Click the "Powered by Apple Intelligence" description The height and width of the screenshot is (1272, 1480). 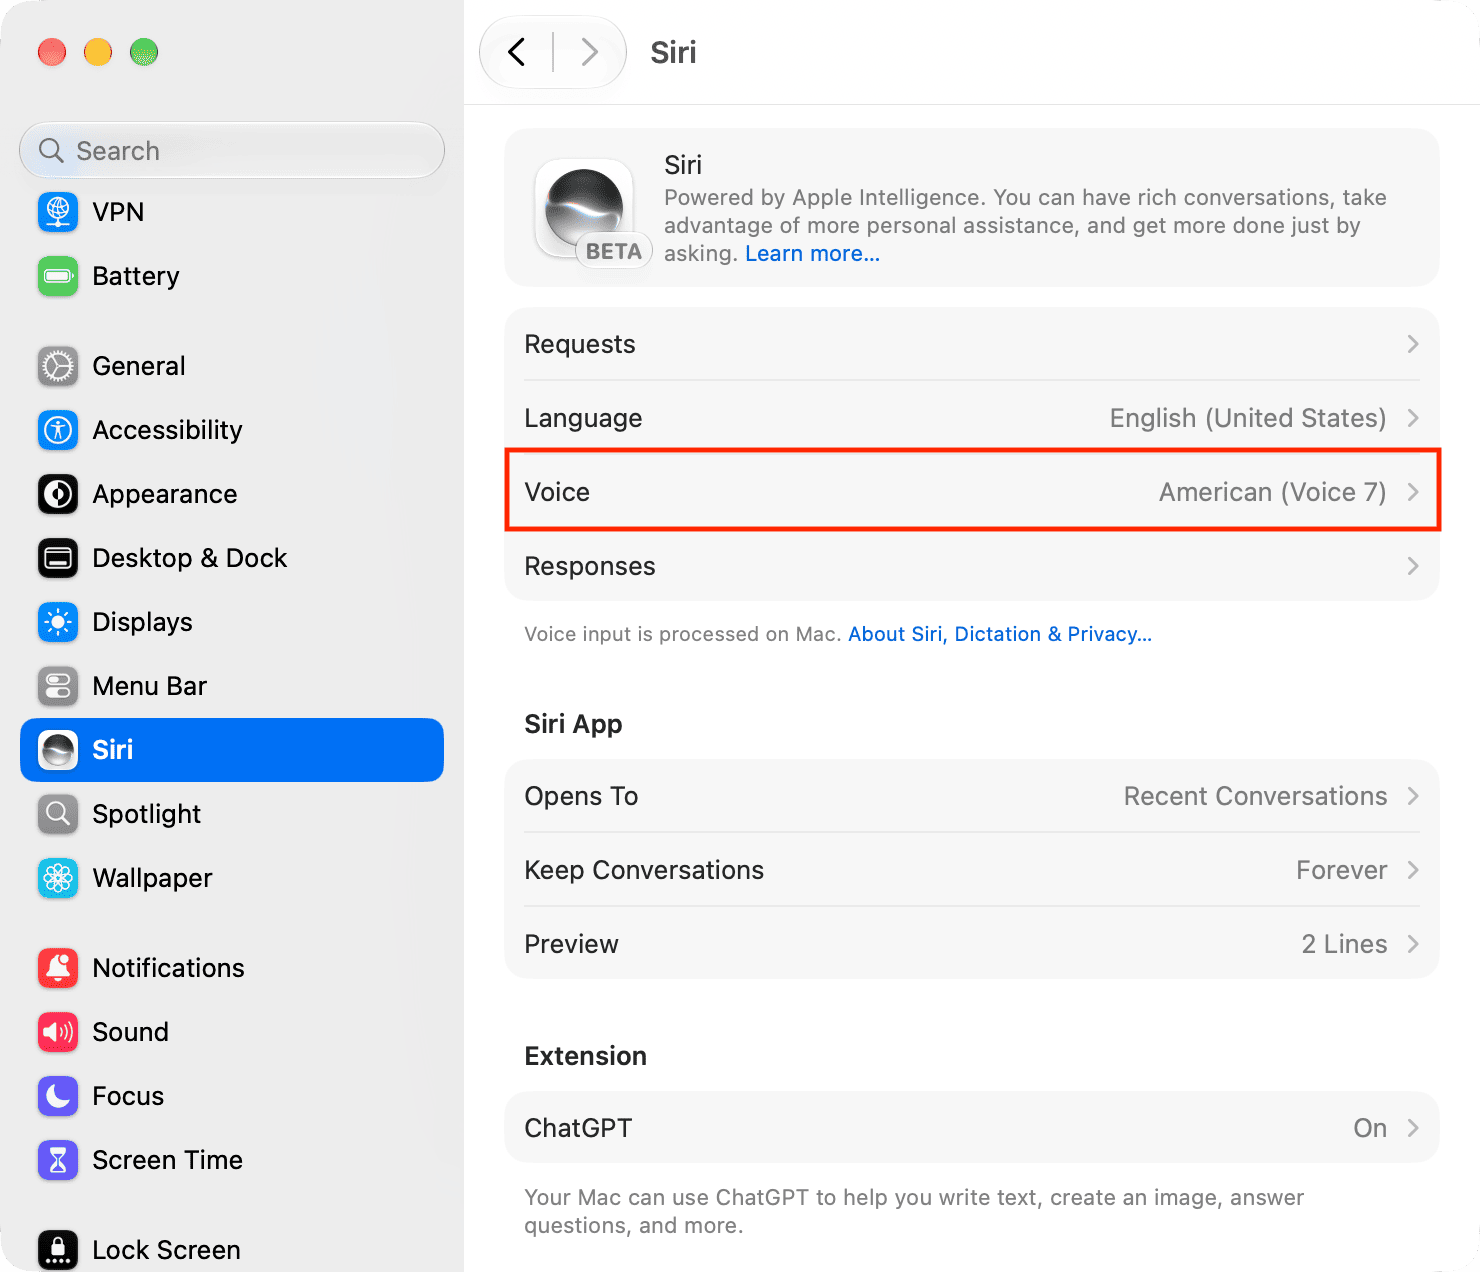[x=1025, y=225]
